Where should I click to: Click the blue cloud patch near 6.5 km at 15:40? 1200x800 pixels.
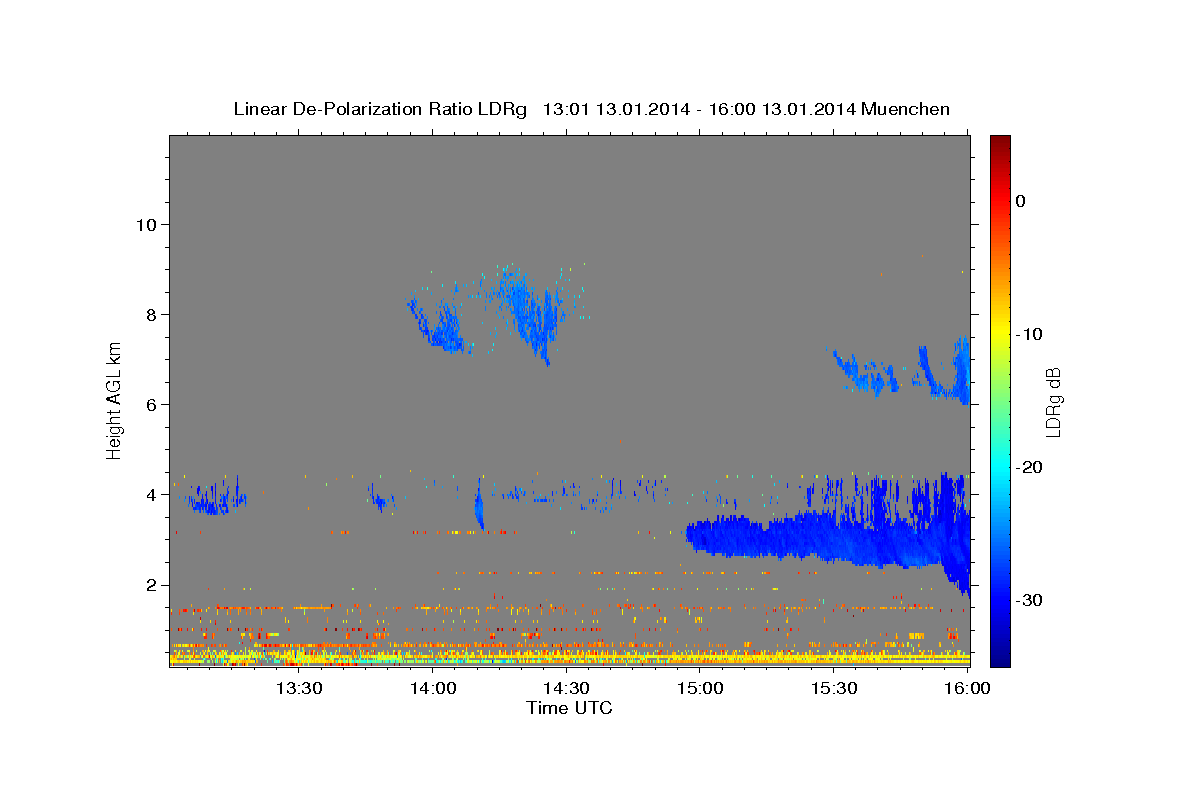click(868, 373)
